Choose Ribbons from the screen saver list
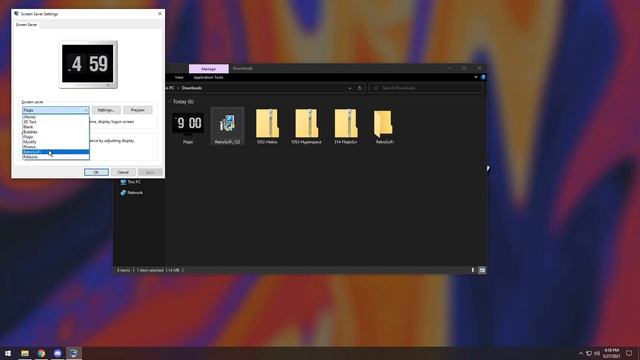The width and height of the screenshot is (640, 360). [x=56, y=157]
